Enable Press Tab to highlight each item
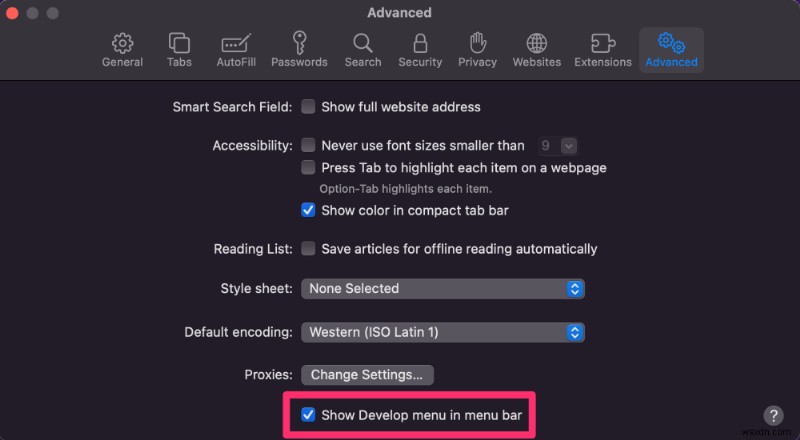This screenshot has width=800, height=440. pos(308,167)
